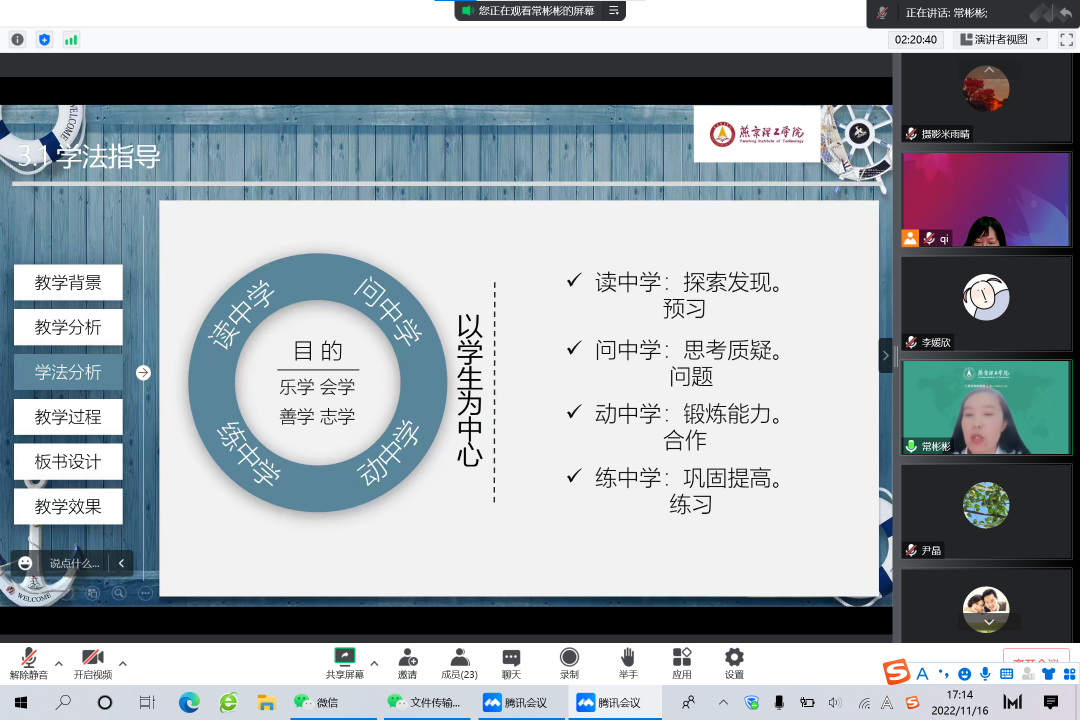
Task: Expand share options arrow beside 共享屏幕
Action: (x=374, y=663)
